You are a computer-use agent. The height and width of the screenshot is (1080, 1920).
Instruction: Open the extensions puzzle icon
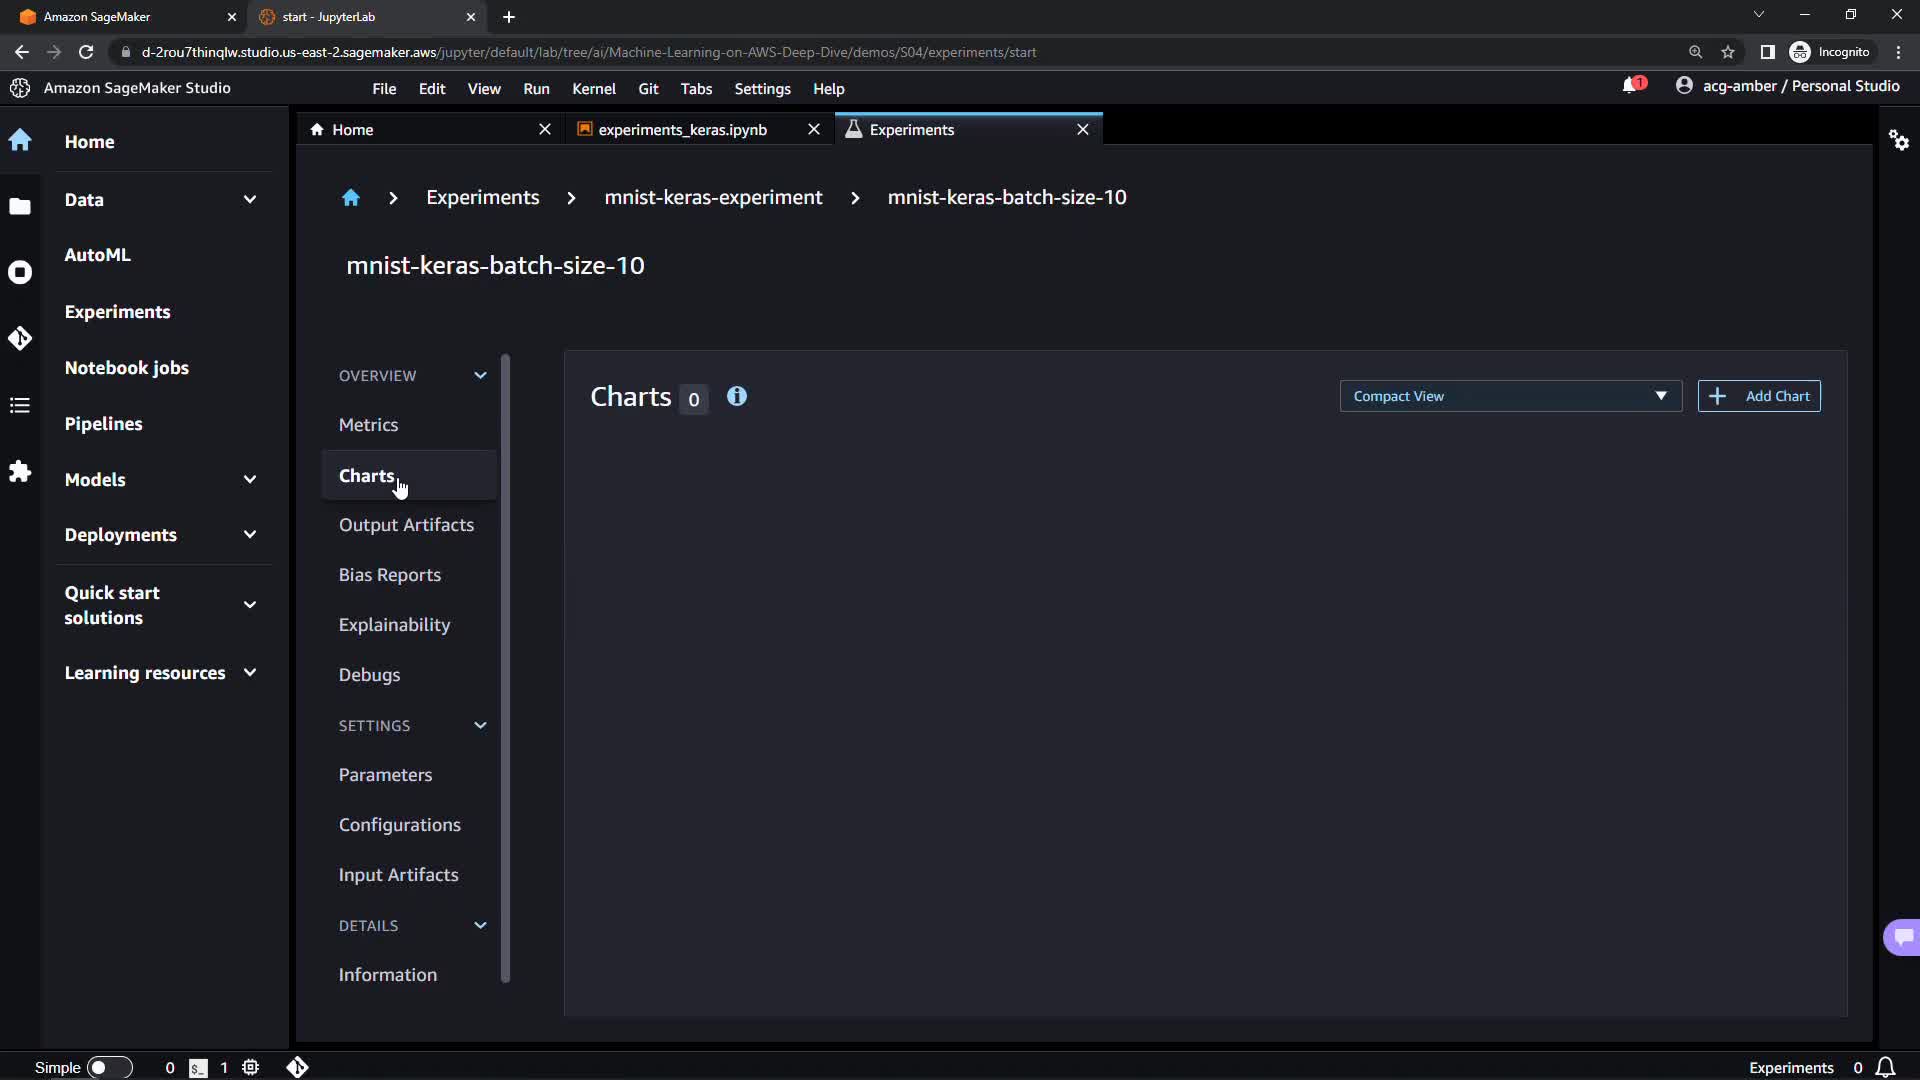click(20, 471)
